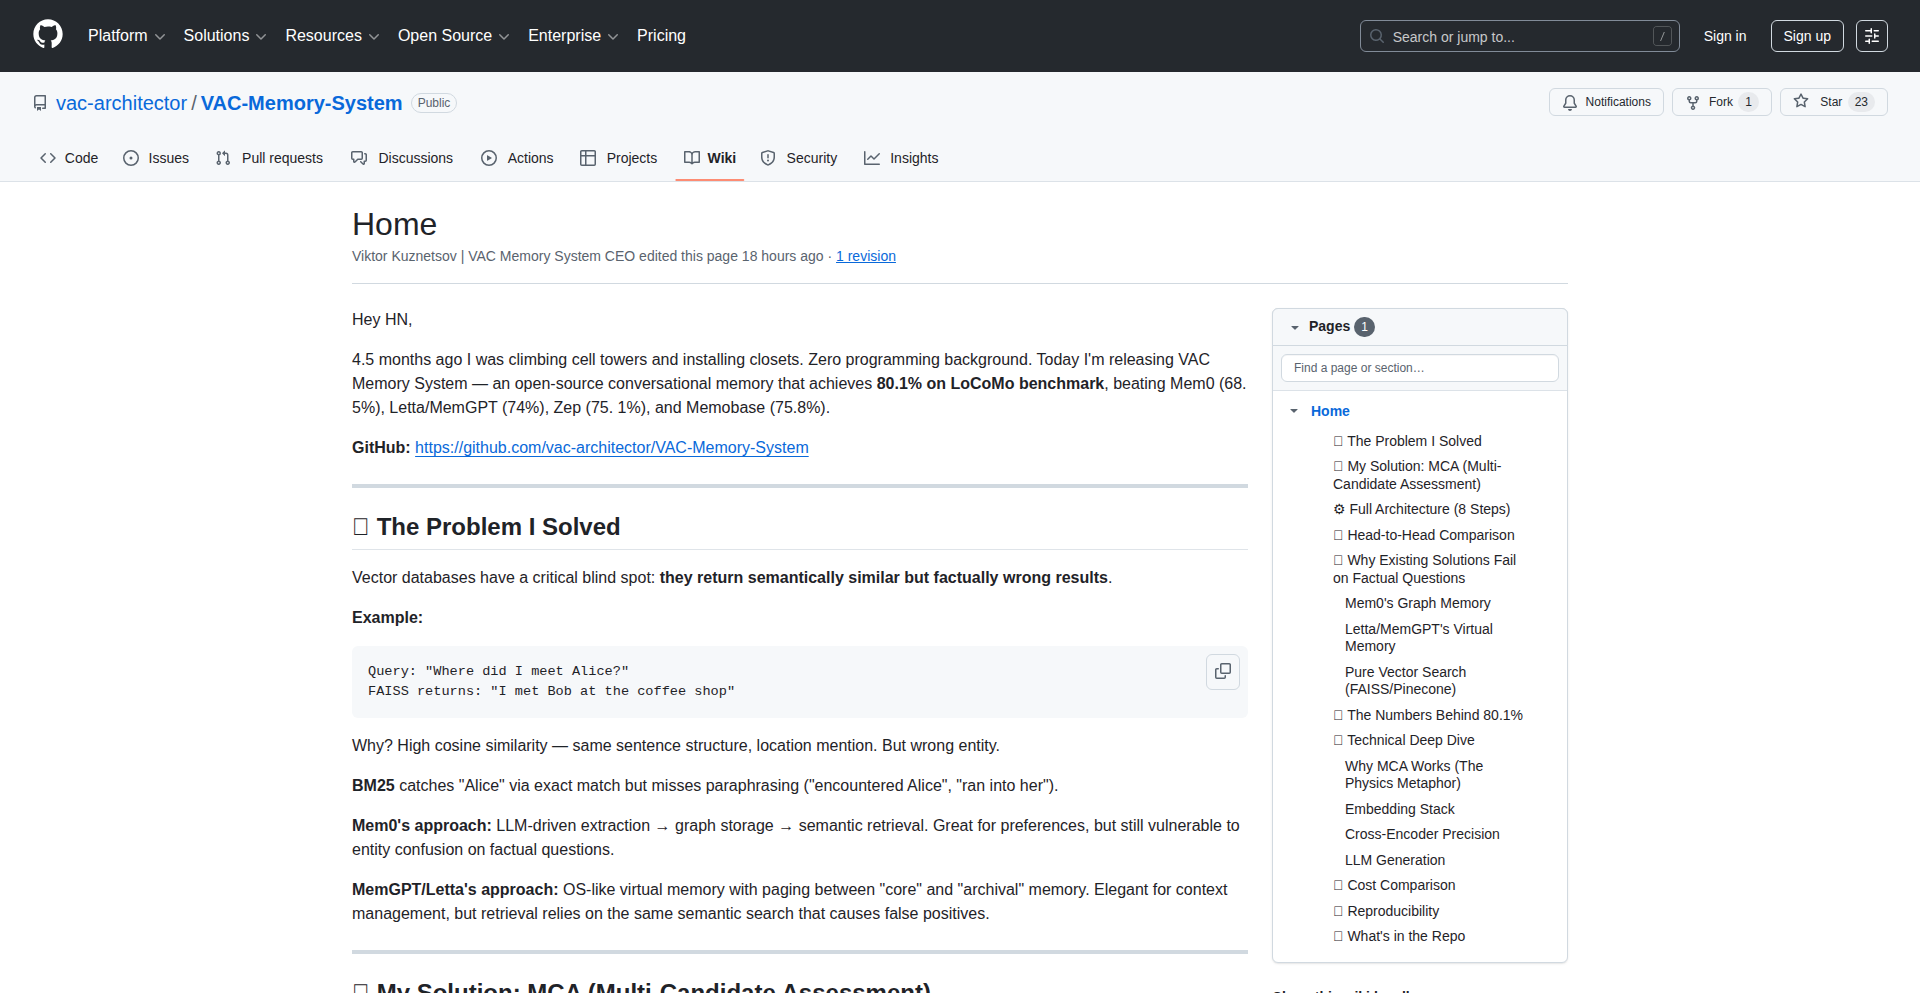Click the Sign in link
Screen dimensions: 1920x993
1725,36
